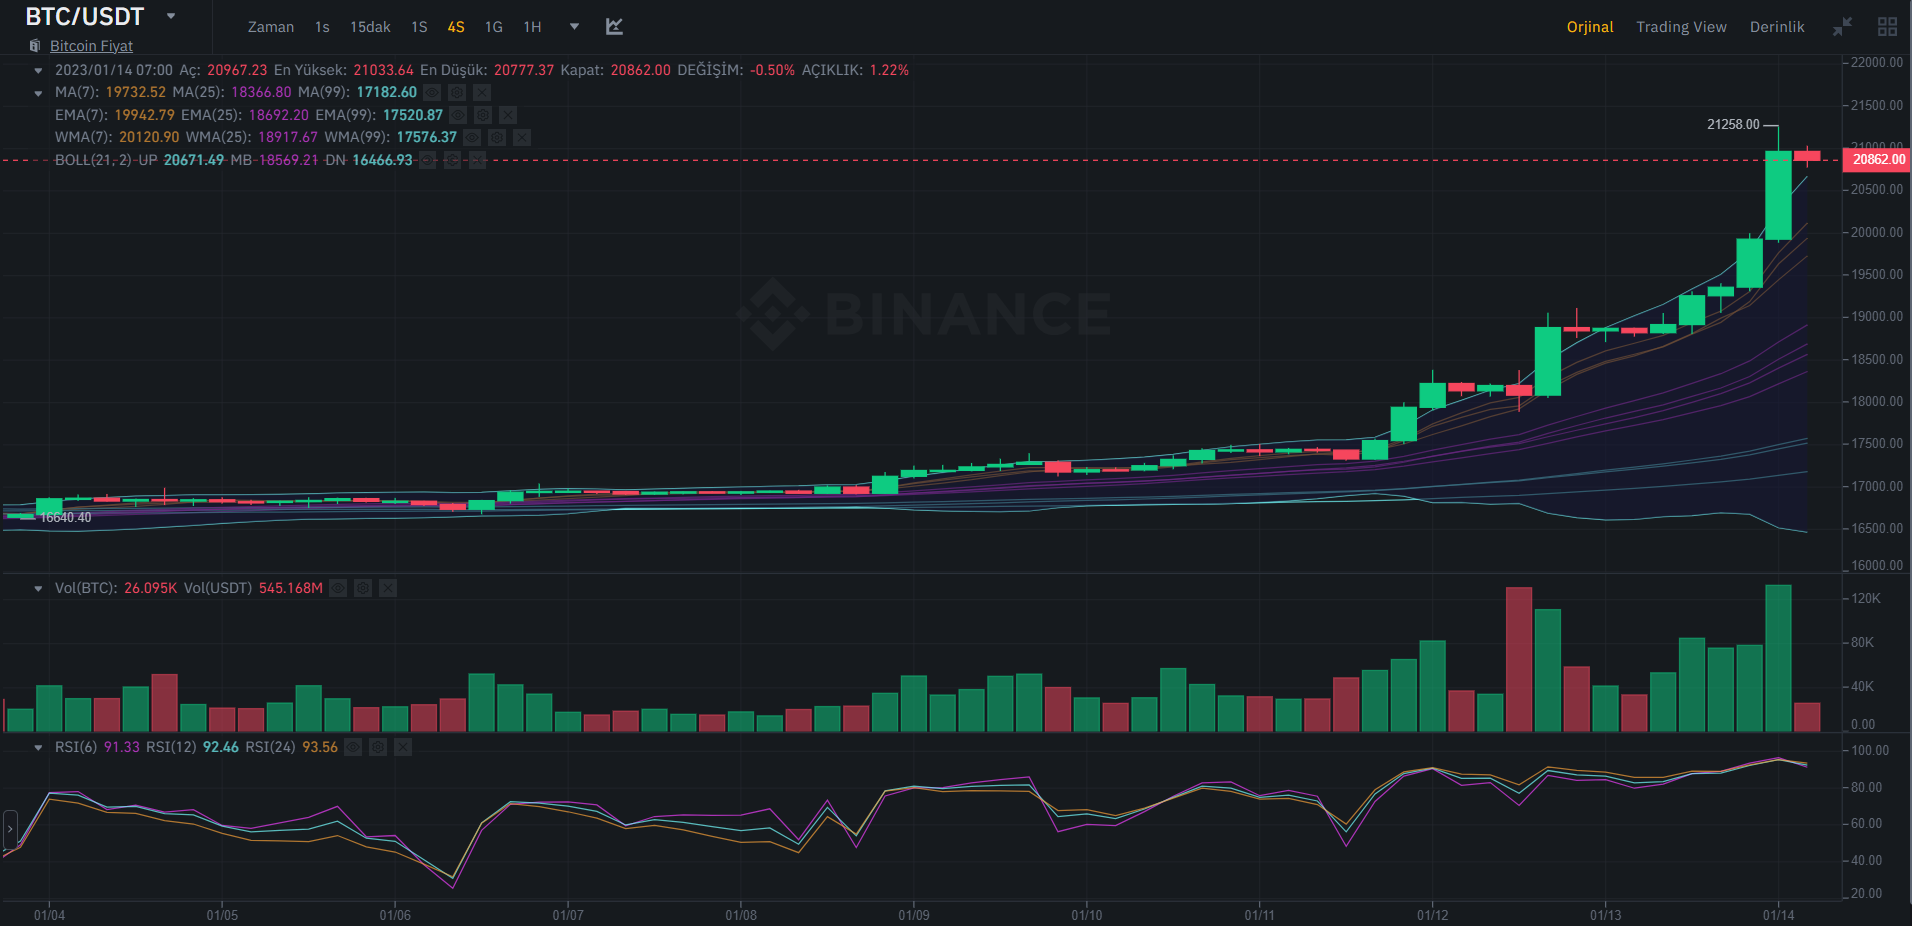The height and width of the screenshot is (926, 1912).
Task: Toggle visibility of the MA indicator
Action: [432, 92]
